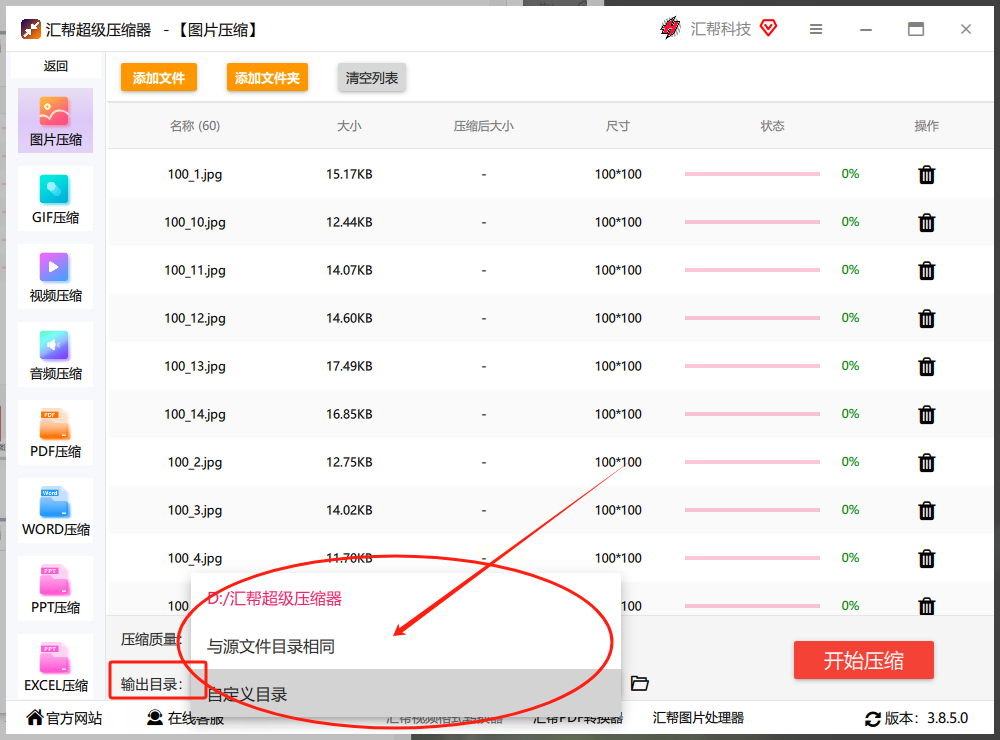
Task: Remove 100_13.jpg from the list
Action: tap(927, 366)
